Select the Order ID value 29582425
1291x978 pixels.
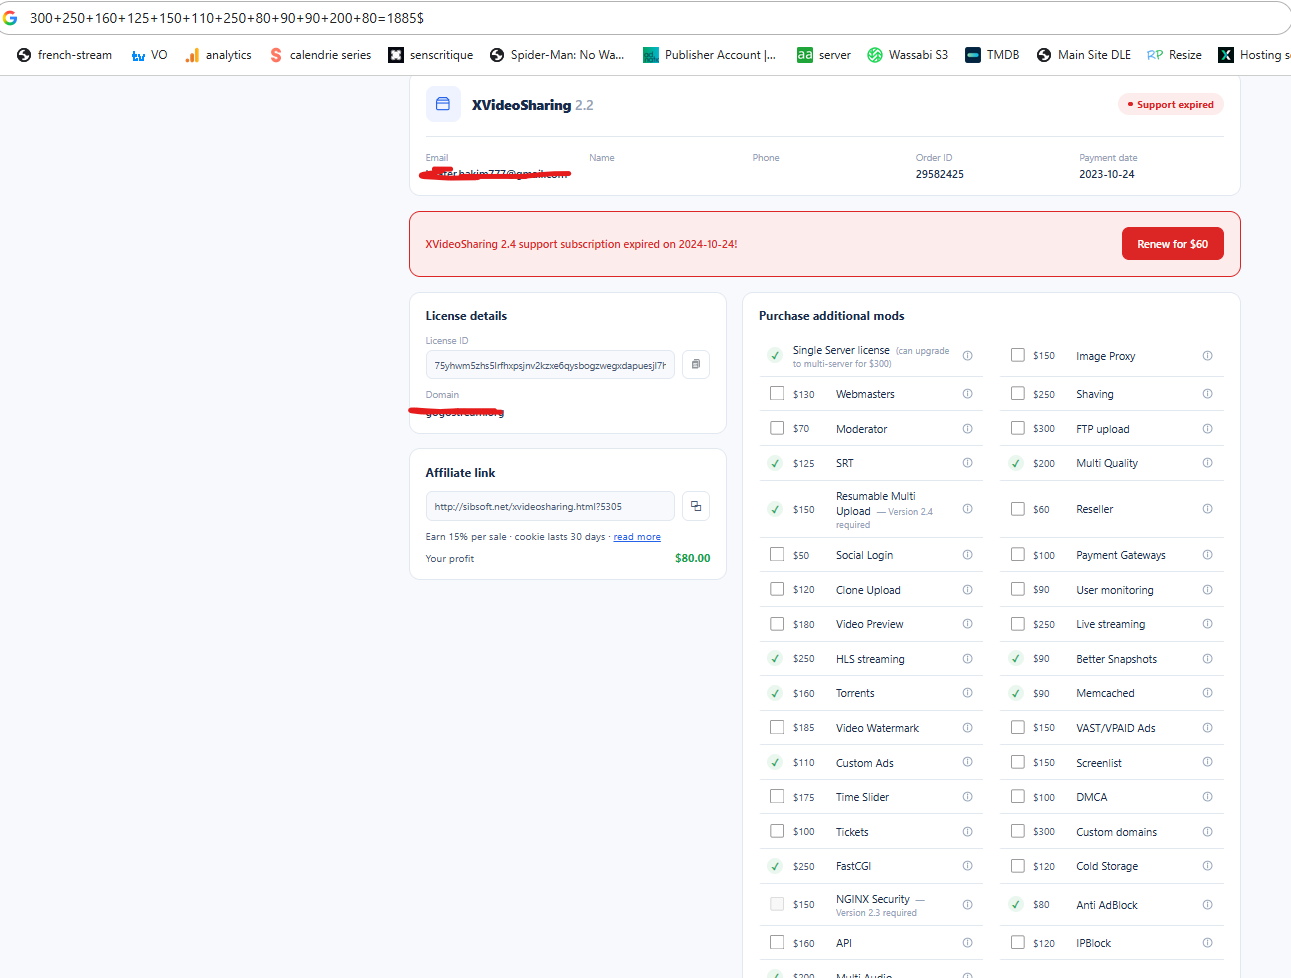pos(940,174)
